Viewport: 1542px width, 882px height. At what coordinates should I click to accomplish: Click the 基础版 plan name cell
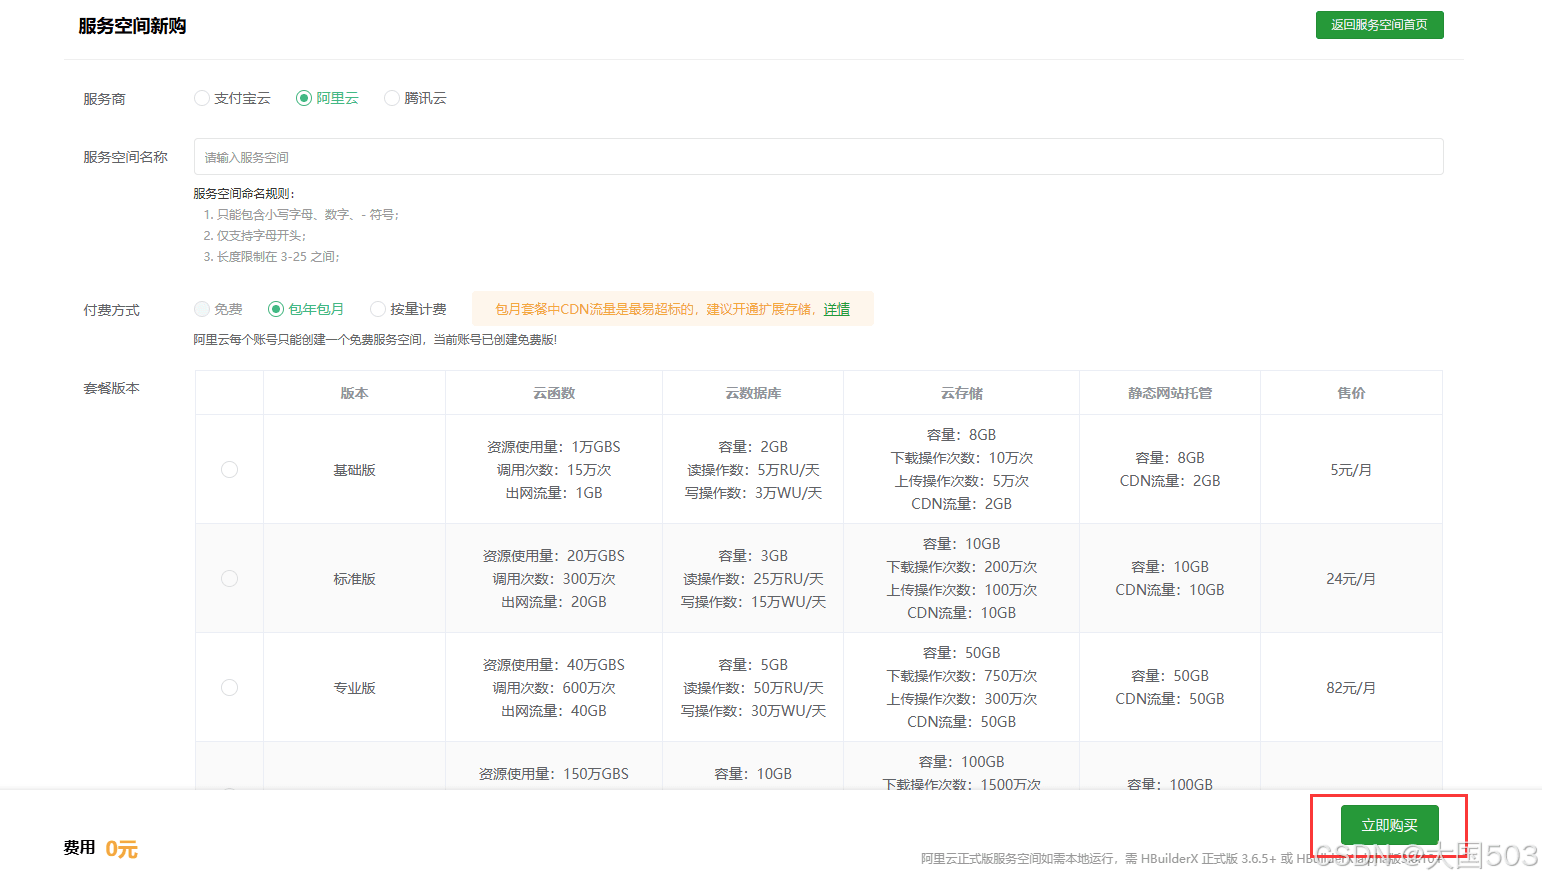click(354, 470)
